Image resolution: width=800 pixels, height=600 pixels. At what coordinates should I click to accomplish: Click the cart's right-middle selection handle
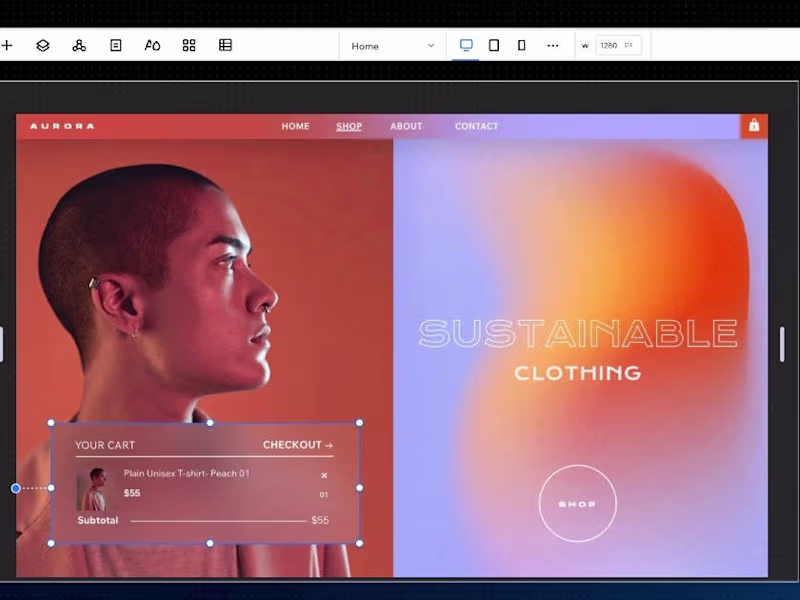tap(359, 488)
